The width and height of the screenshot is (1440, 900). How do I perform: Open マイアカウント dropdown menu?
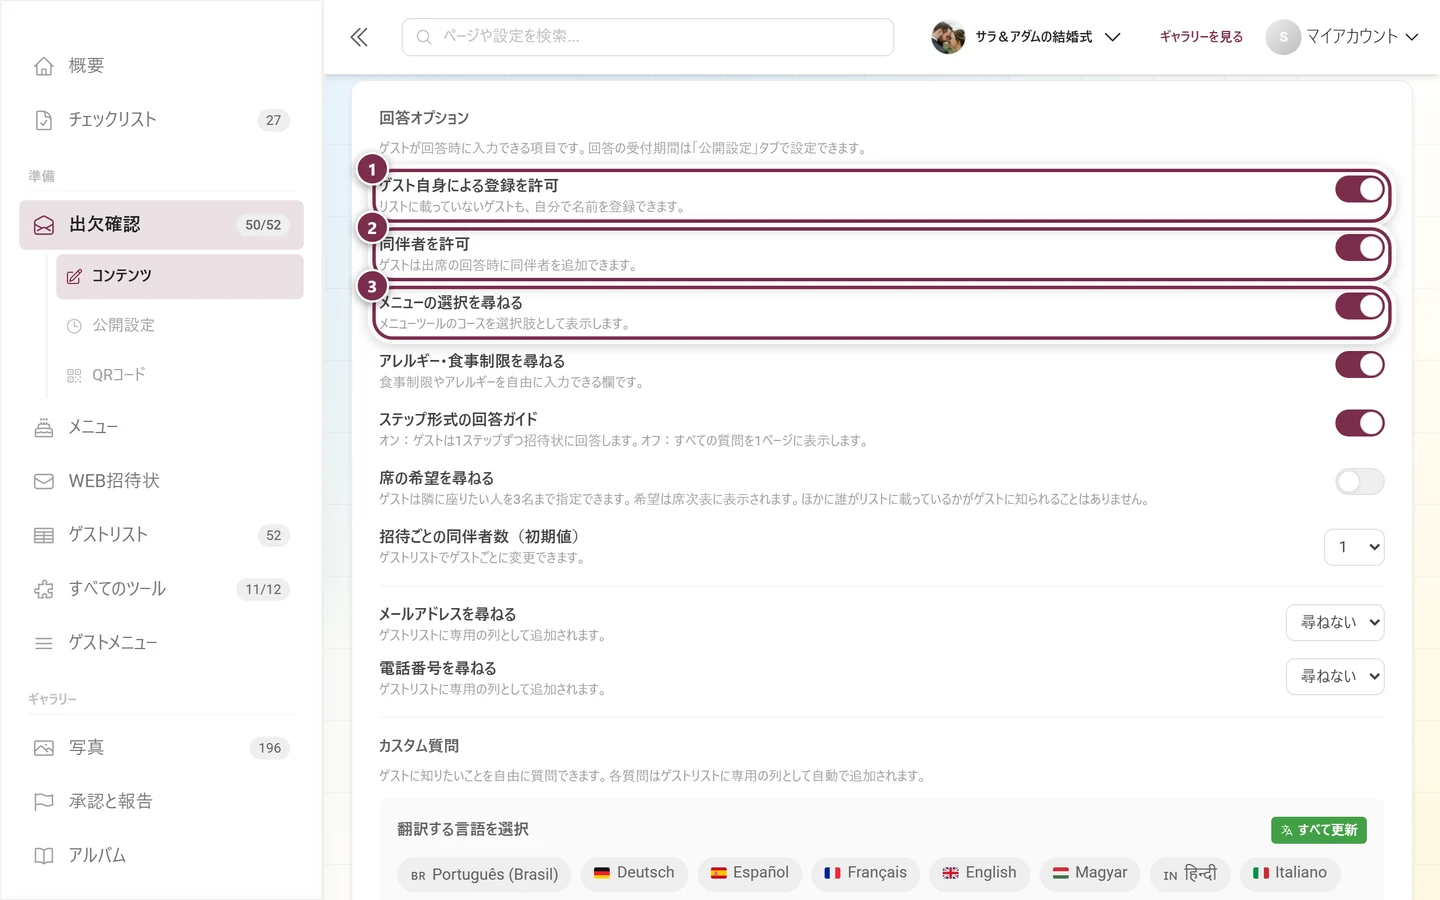click(1343, 37)
